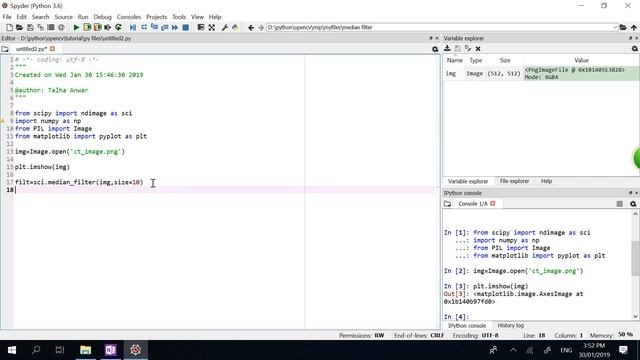Run the file with the green play button
This screenshot has height=360, width=640.
(76, 27)
